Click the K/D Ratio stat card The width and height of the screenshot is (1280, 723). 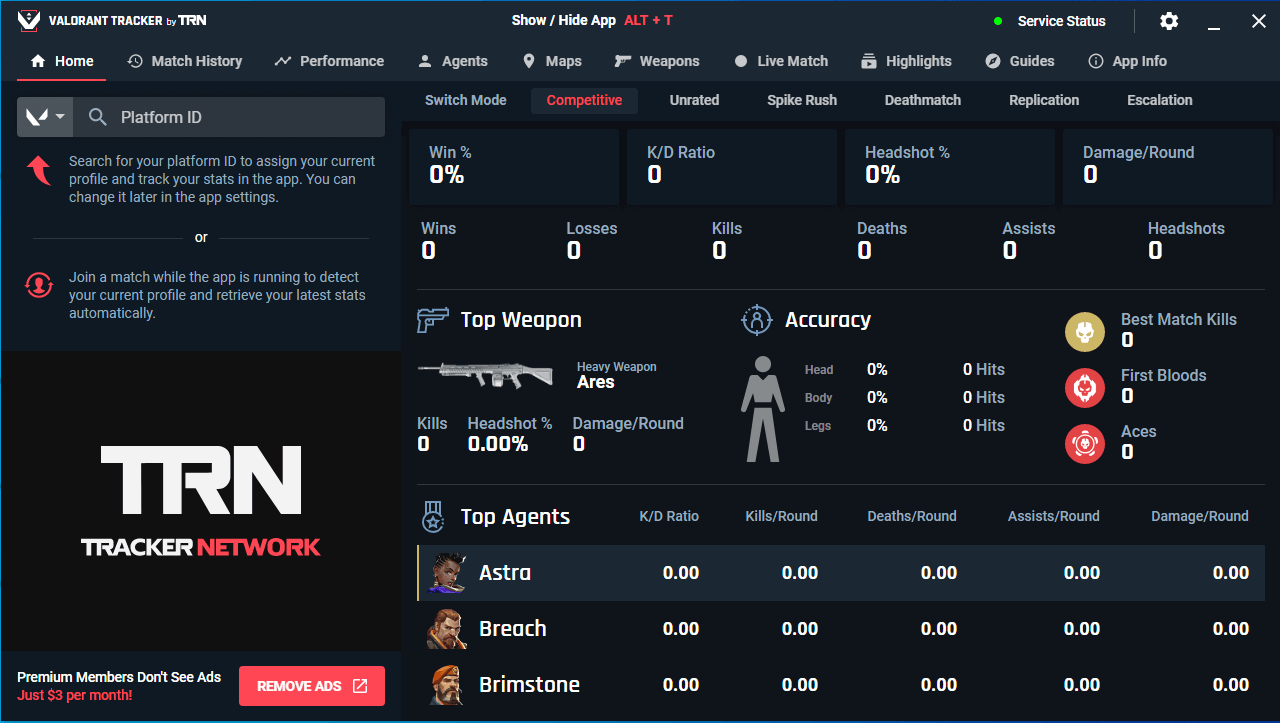coord(732,166)
